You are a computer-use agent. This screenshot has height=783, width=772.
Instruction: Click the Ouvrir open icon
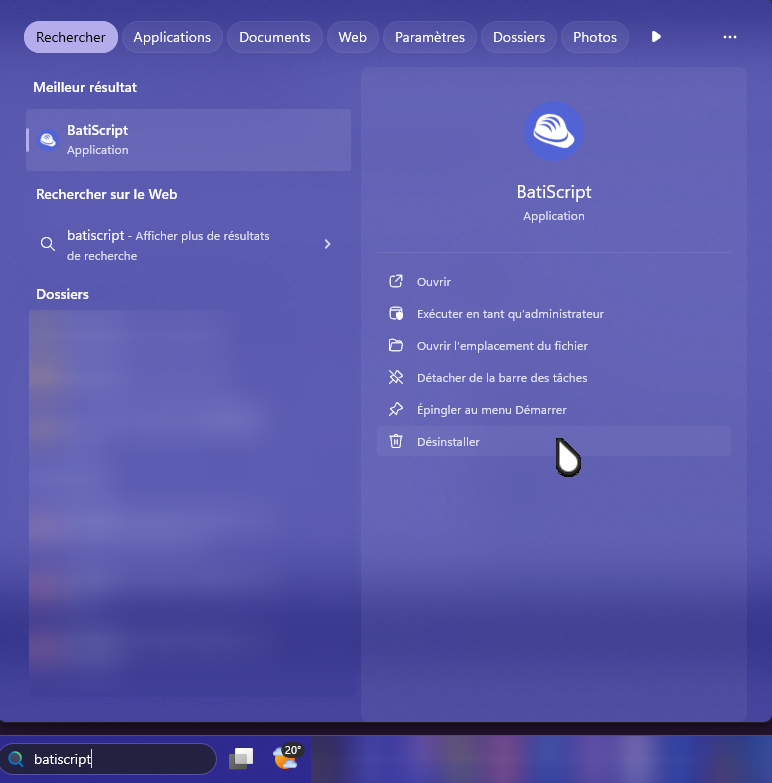(396, 282)
